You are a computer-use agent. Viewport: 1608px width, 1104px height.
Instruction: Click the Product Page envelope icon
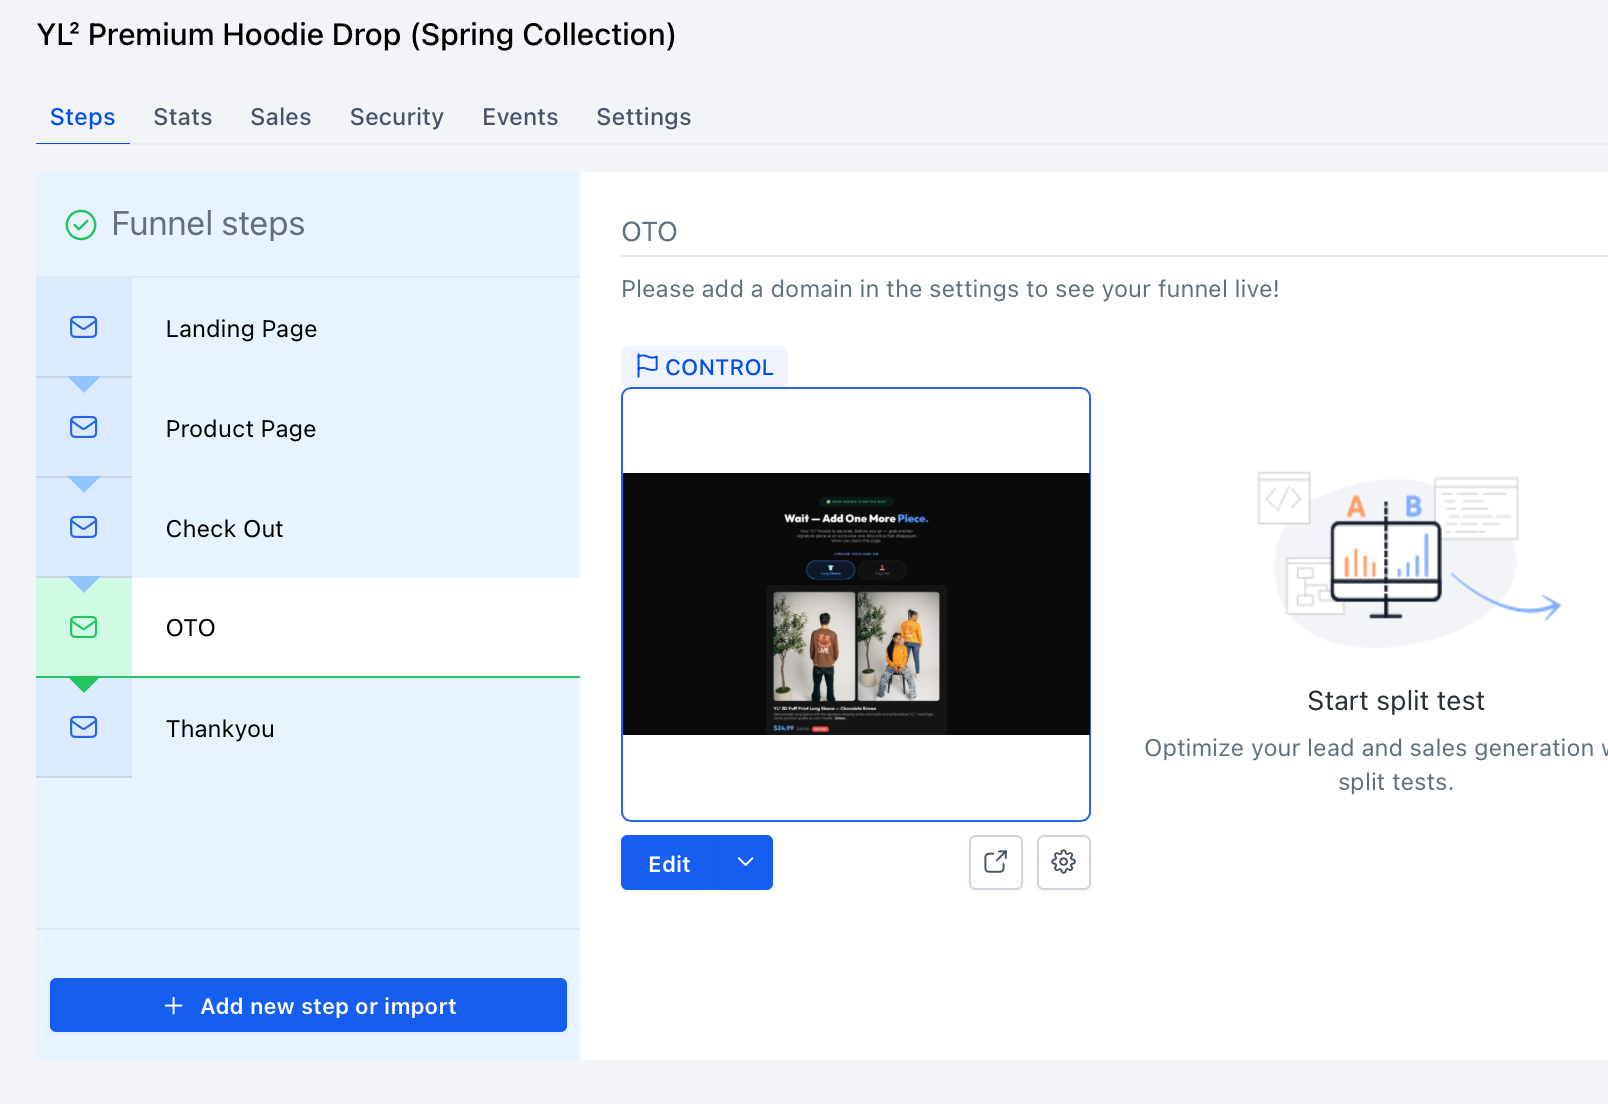click(x=84, y=427)
